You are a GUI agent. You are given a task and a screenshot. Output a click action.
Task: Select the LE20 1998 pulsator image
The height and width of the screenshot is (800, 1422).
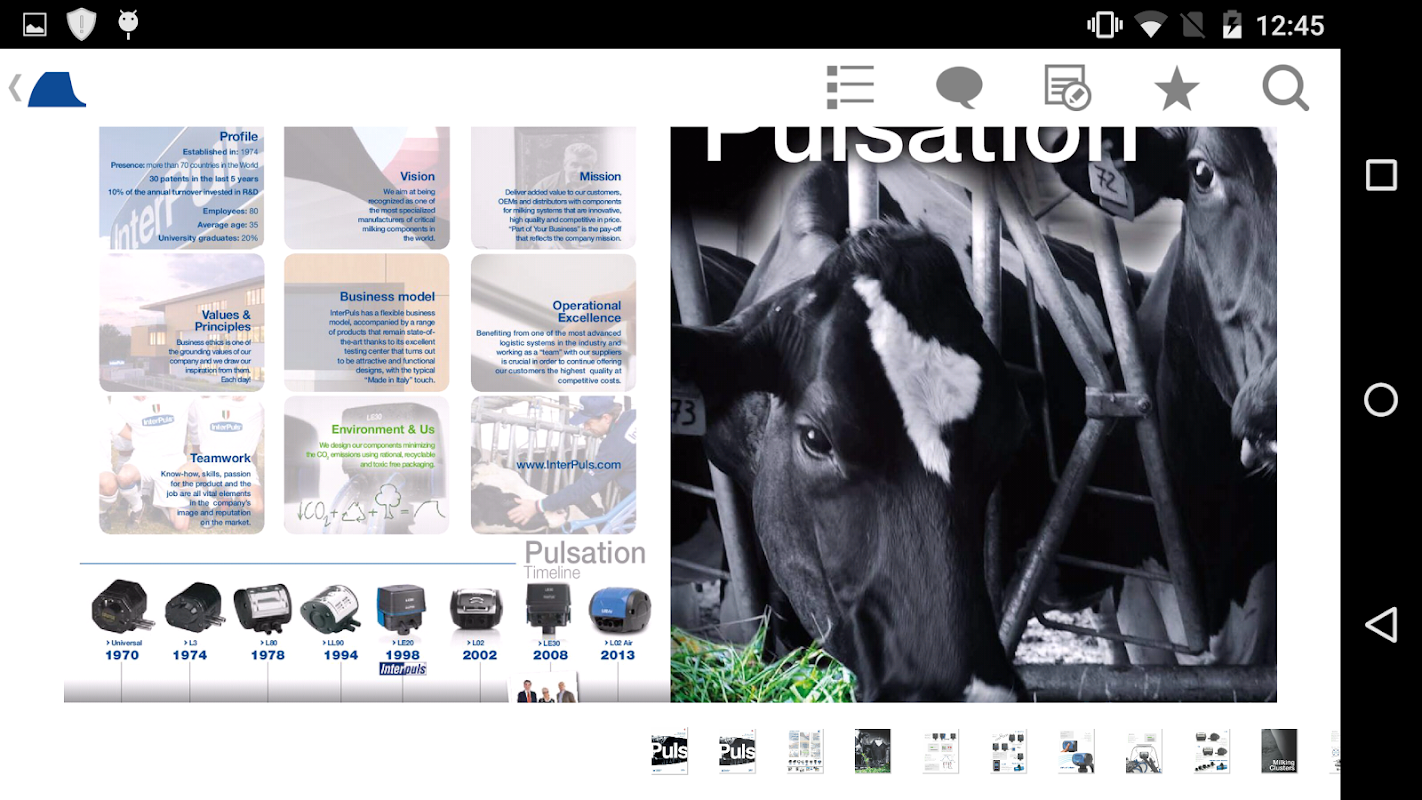401,608
